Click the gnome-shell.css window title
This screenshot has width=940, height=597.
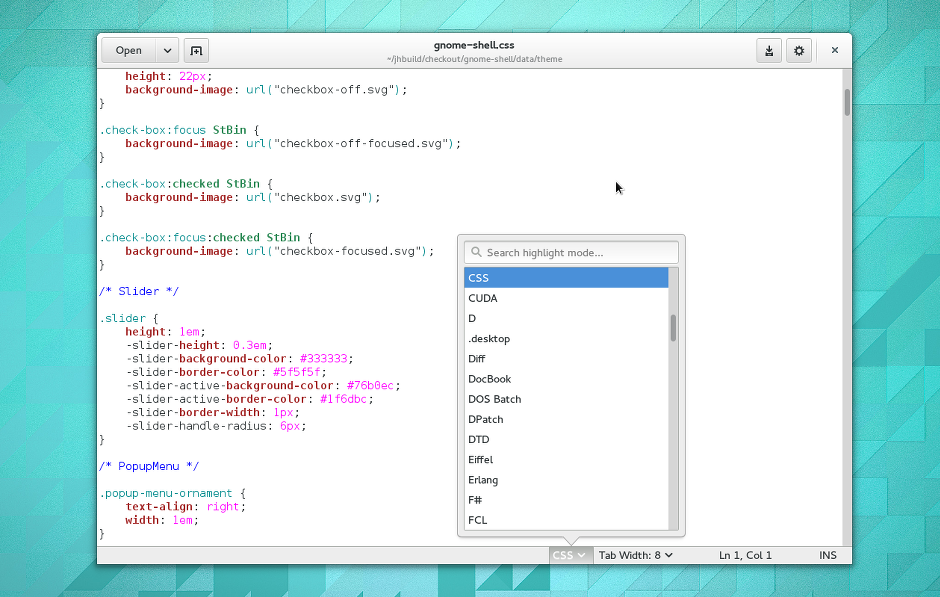pos(474,45)
